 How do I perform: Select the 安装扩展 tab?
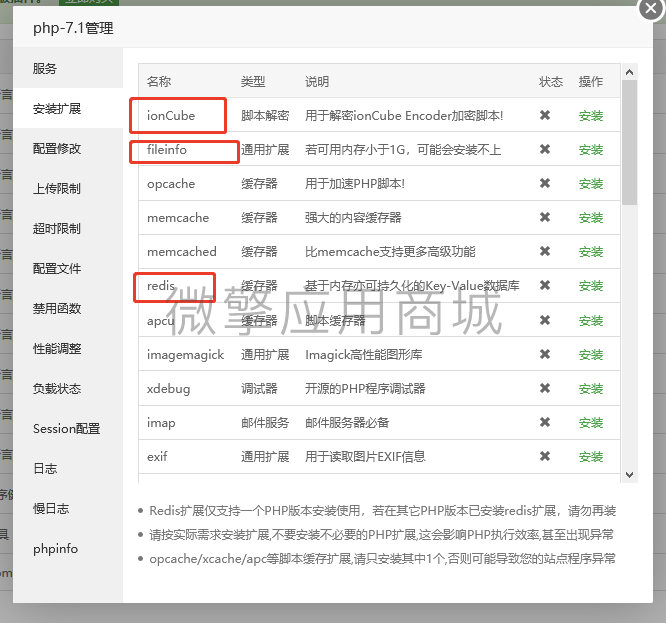68,108
